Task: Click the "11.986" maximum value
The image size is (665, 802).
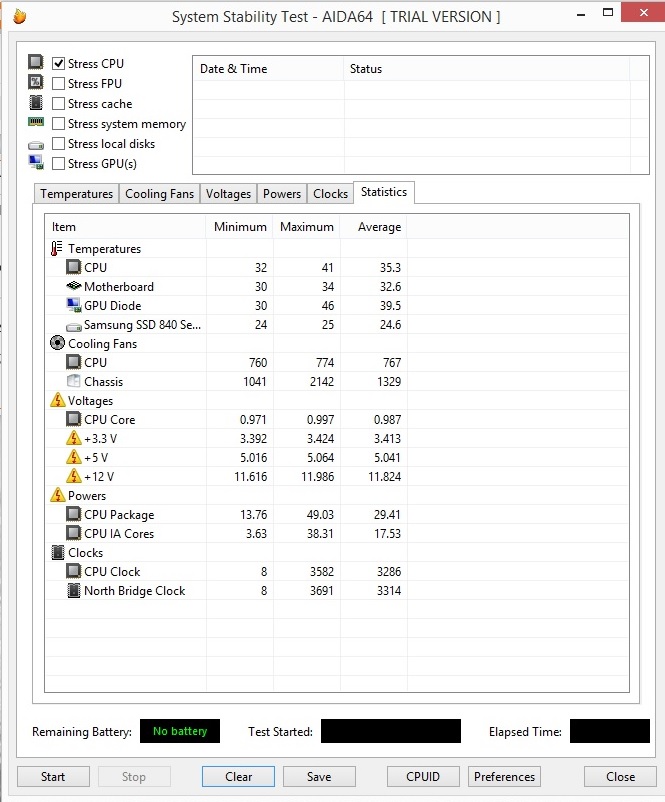Action: click(318, 477)
